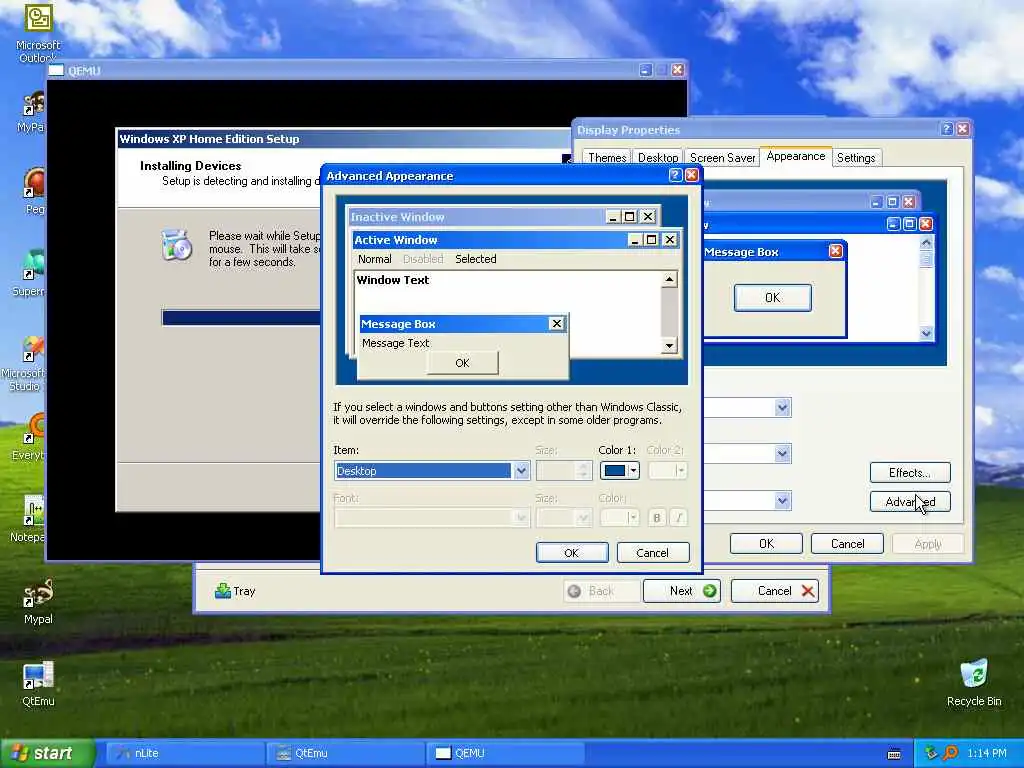
Task: Expand the second dropdown in Display Properties
Action: (782, 454)
